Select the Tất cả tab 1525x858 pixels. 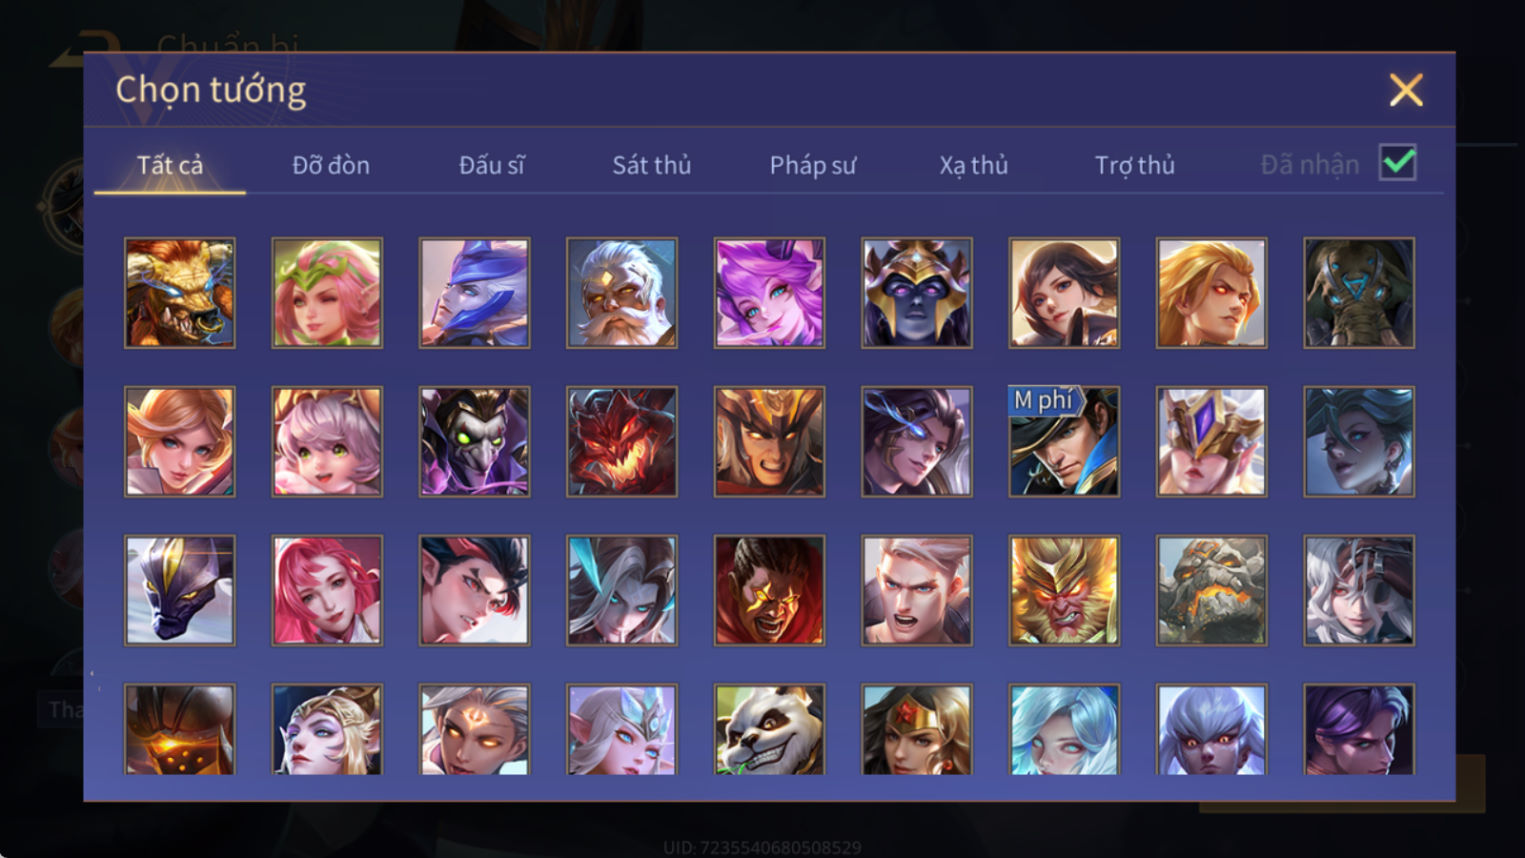coord(170,165)
